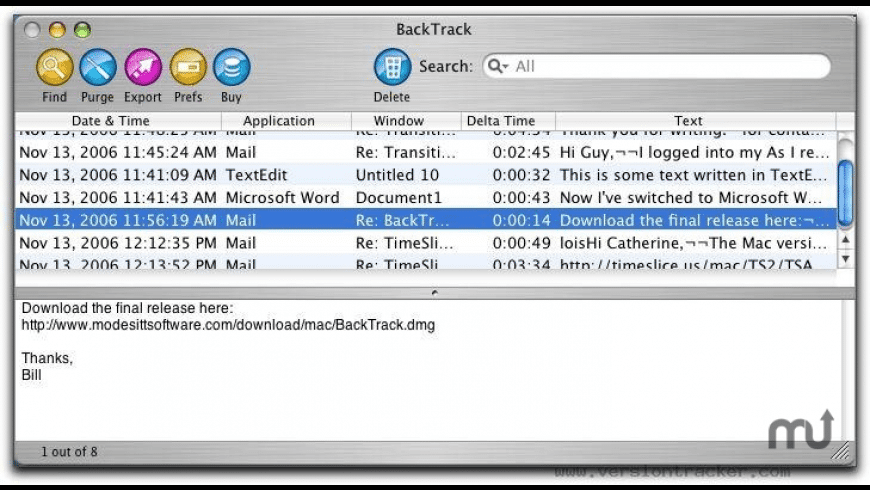Sort by the Application column header

click(286, 120)
